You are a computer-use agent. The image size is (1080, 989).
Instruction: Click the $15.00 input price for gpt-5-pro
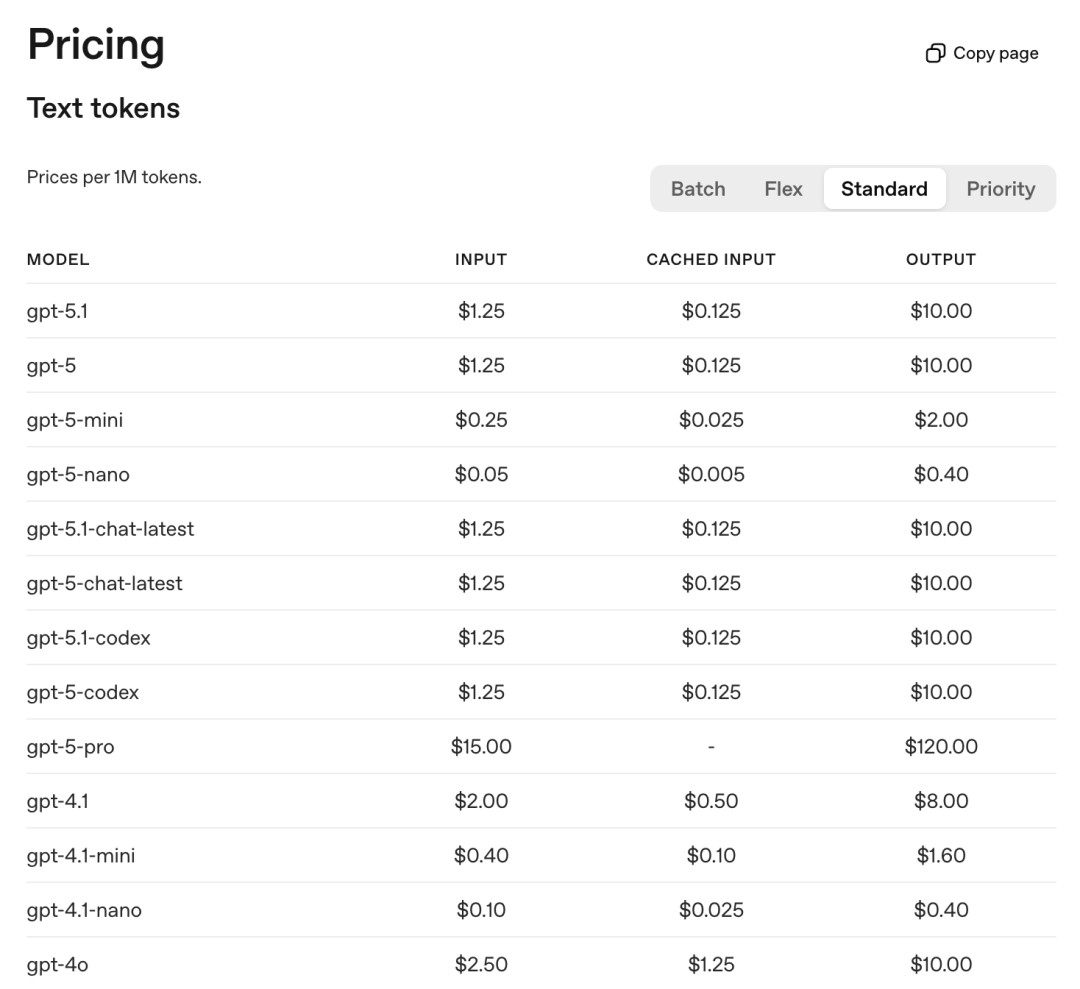pyautogui.click(x=481, y=747)
